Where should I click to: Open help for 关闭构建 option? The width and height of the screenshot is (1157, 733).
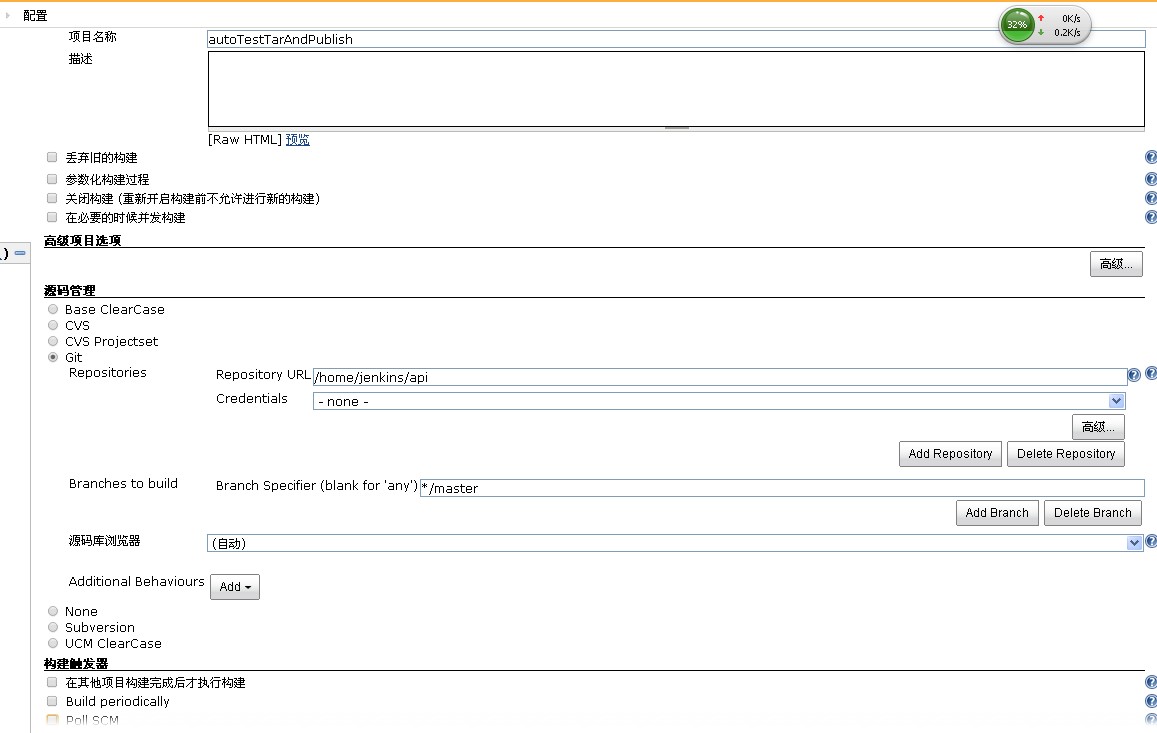point(1150,199)
